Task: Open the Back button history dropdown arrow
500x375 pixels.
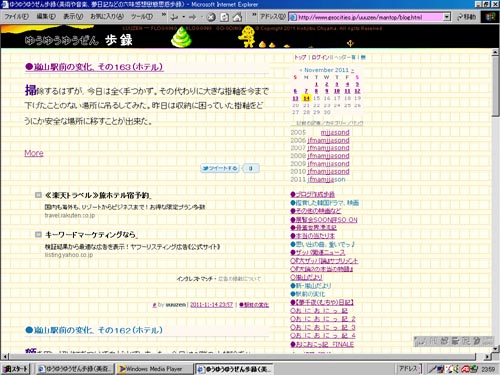Action: point(184,17)
